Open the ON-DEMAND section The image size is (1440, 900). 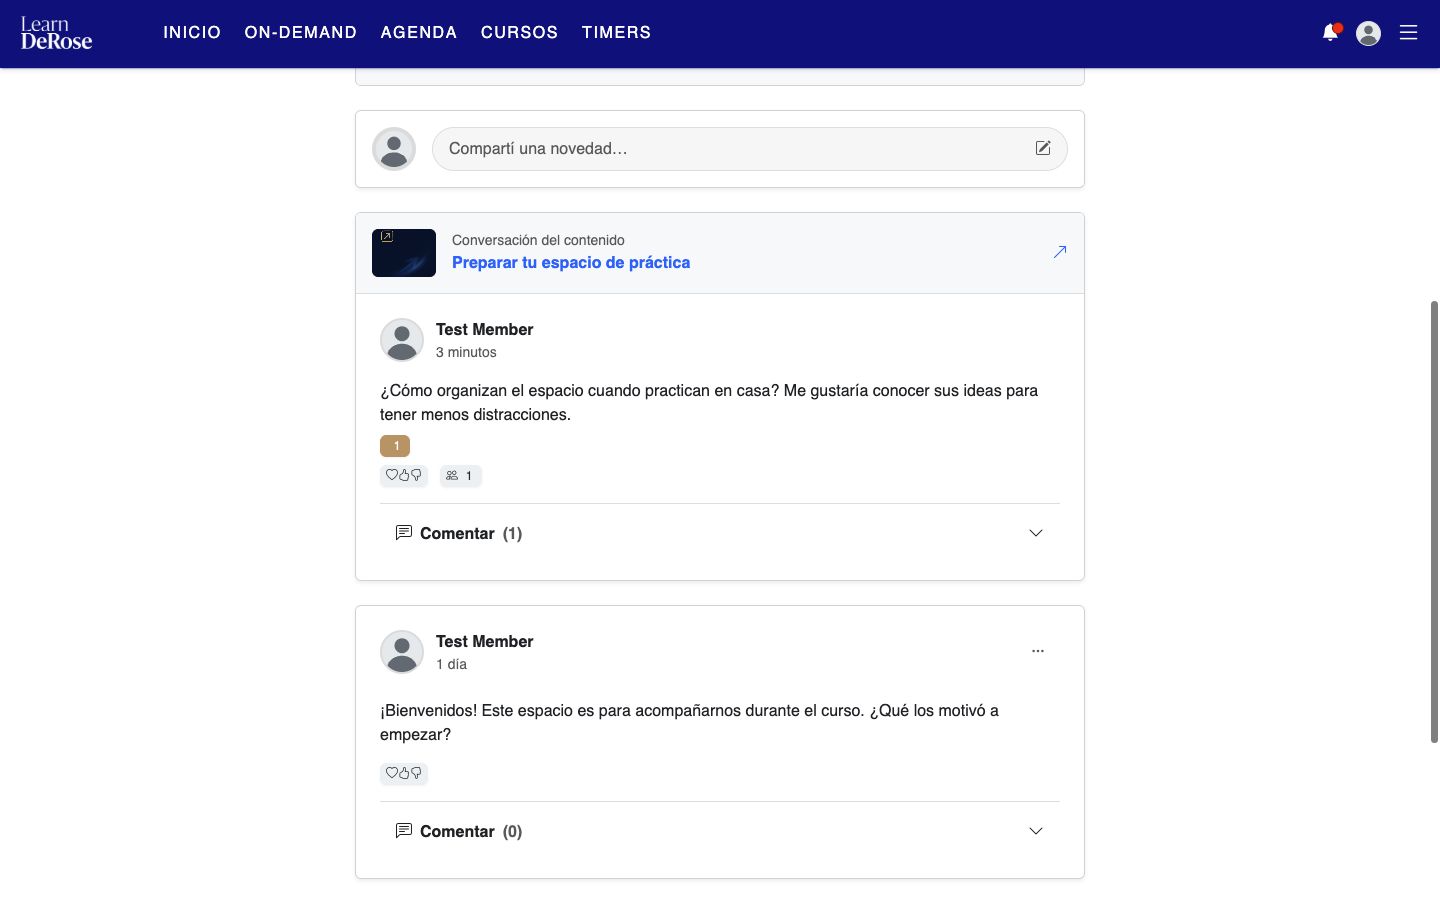pos(301,33)
